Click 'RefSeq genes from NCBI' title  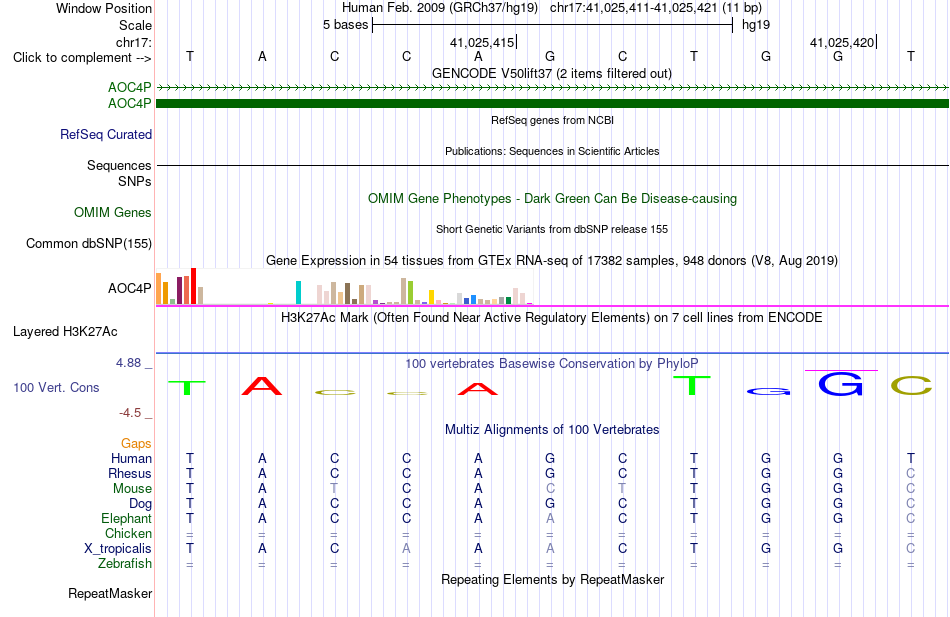(552, 120)
